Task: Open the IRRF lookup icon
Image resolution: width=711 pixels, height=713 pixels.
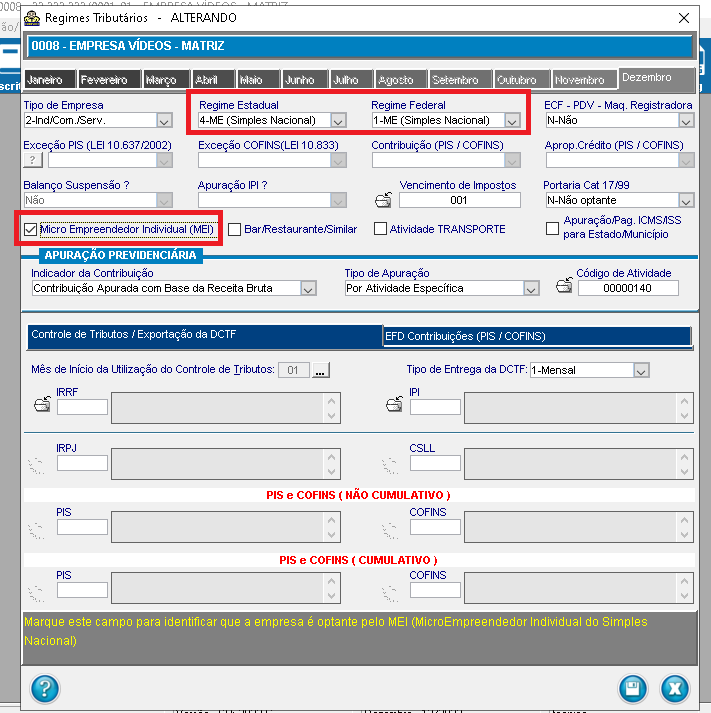Action: click(43, 404)
